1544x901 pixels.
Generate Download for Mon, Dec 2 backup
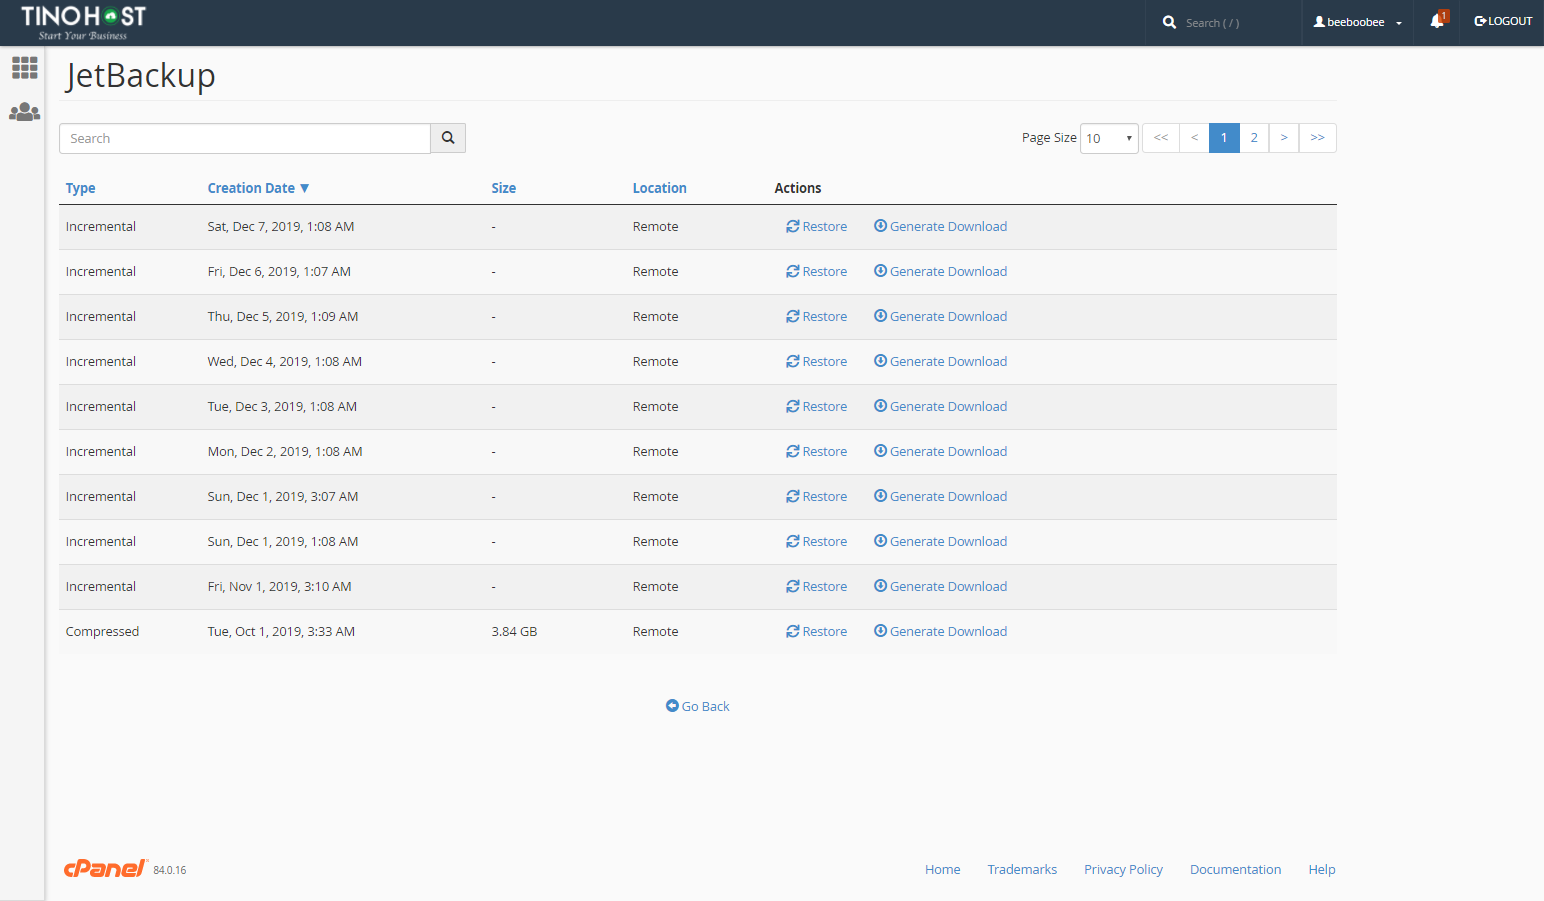[940, 452]
